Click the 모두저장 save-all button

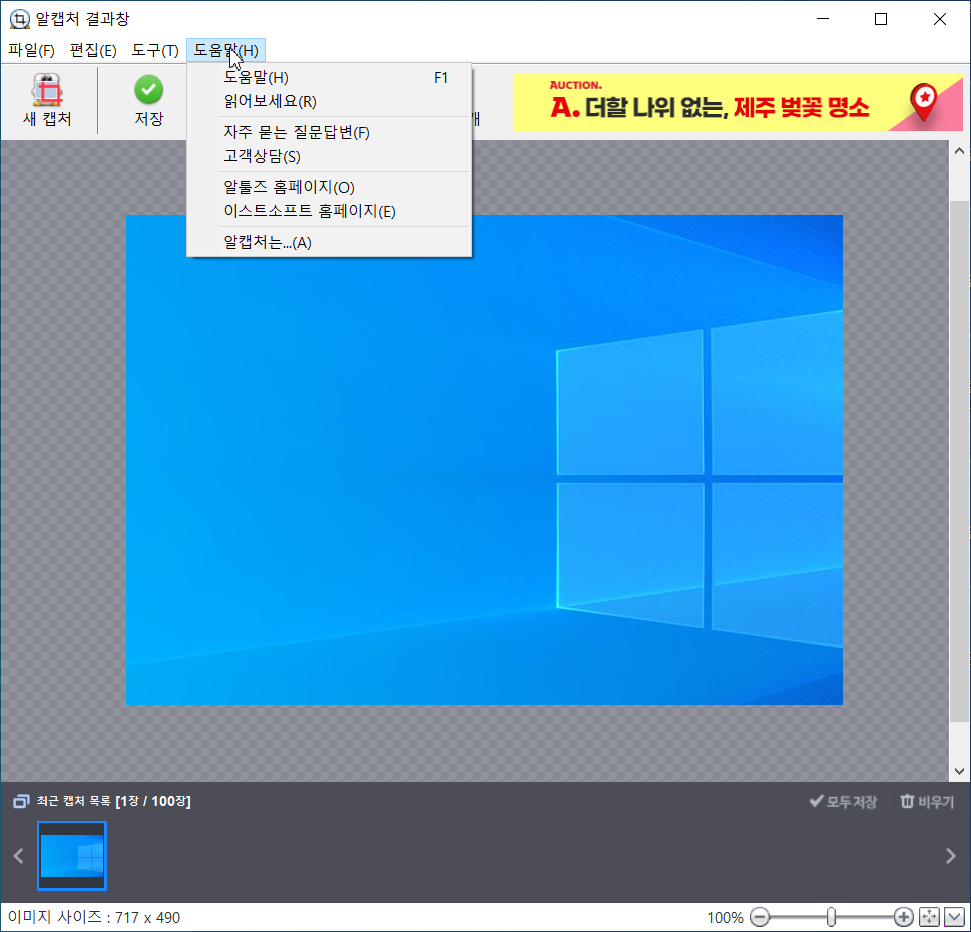click(843, 801)
